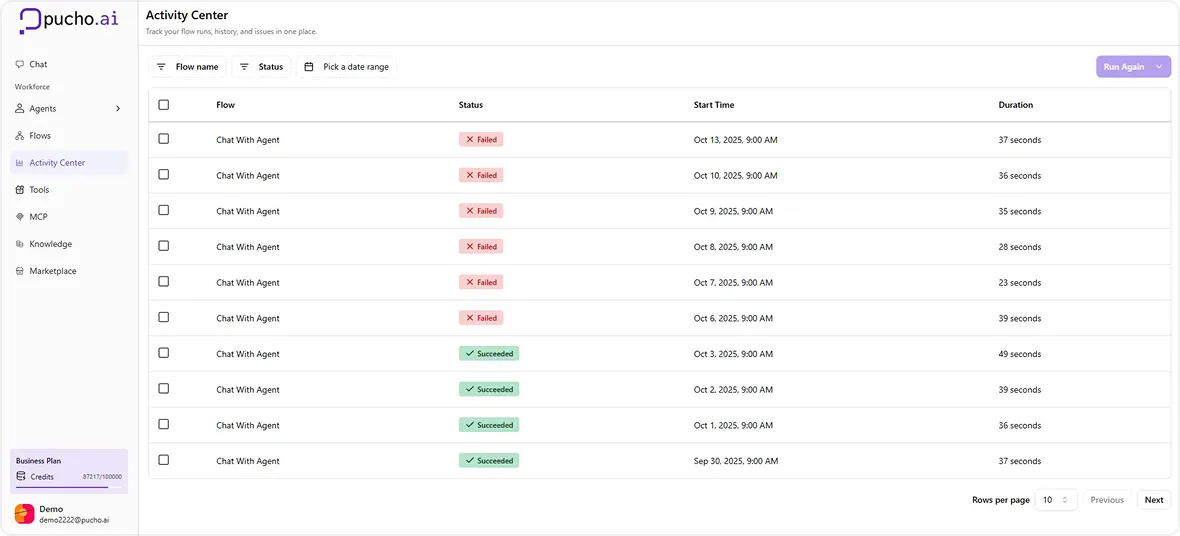
Task: Click the Succeeded badge for Sep 30
Action: [489, 460]
